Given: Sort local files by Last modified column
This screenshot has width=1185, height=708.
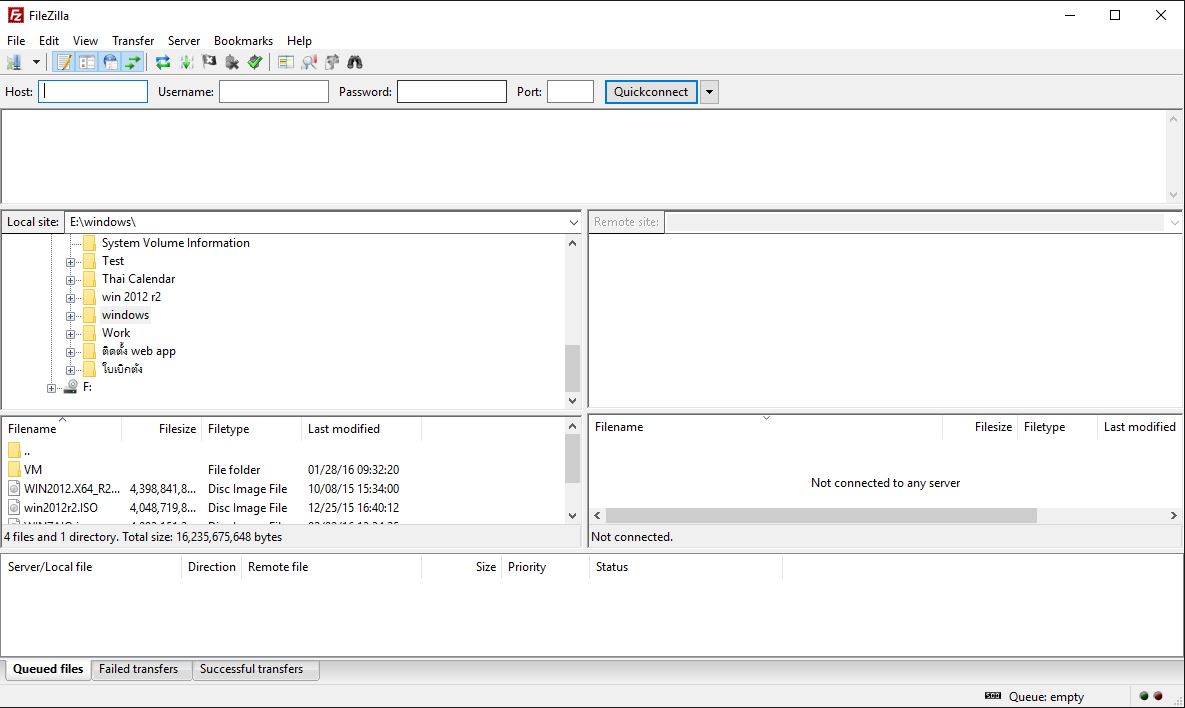Looking at the screenshot, I should [x=361, y=429].
